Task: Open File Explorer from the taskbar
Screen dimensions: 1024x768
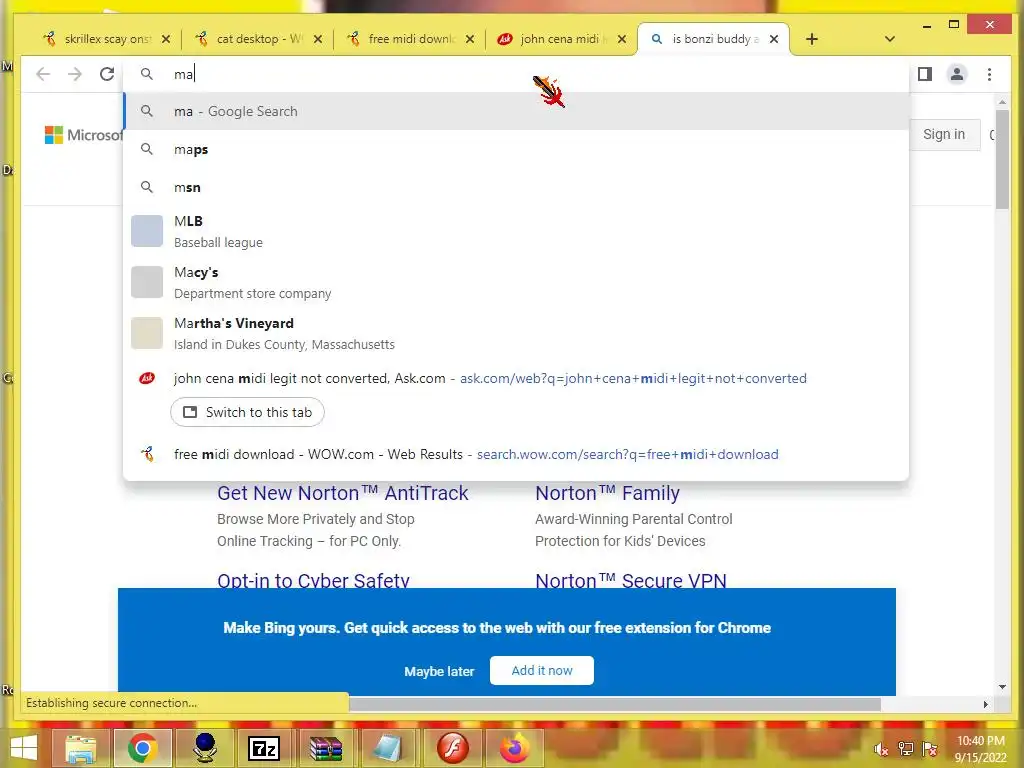Action: 80,748
